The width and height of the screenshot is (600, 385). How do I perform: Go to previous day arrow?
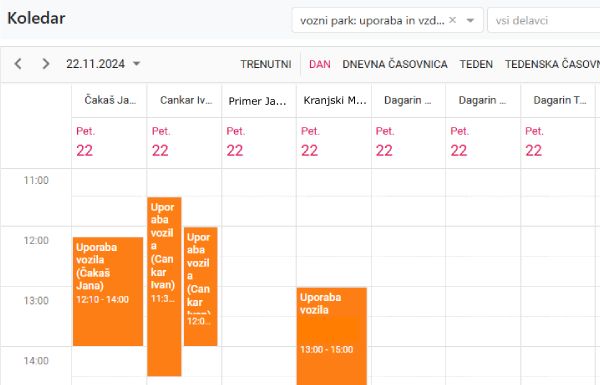click(18, 64)
